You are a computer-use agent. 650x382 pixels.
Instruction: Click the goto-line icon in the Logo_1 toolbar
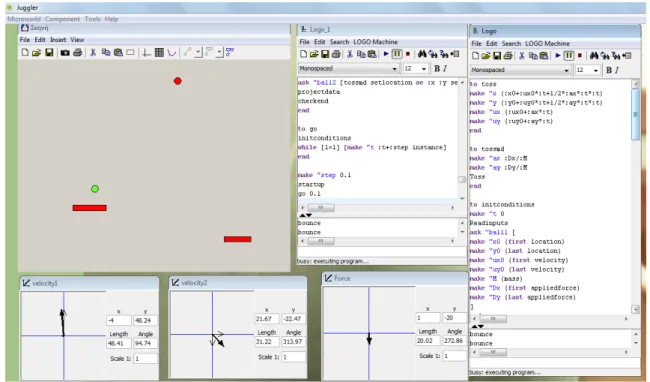[x=455, y=54]
